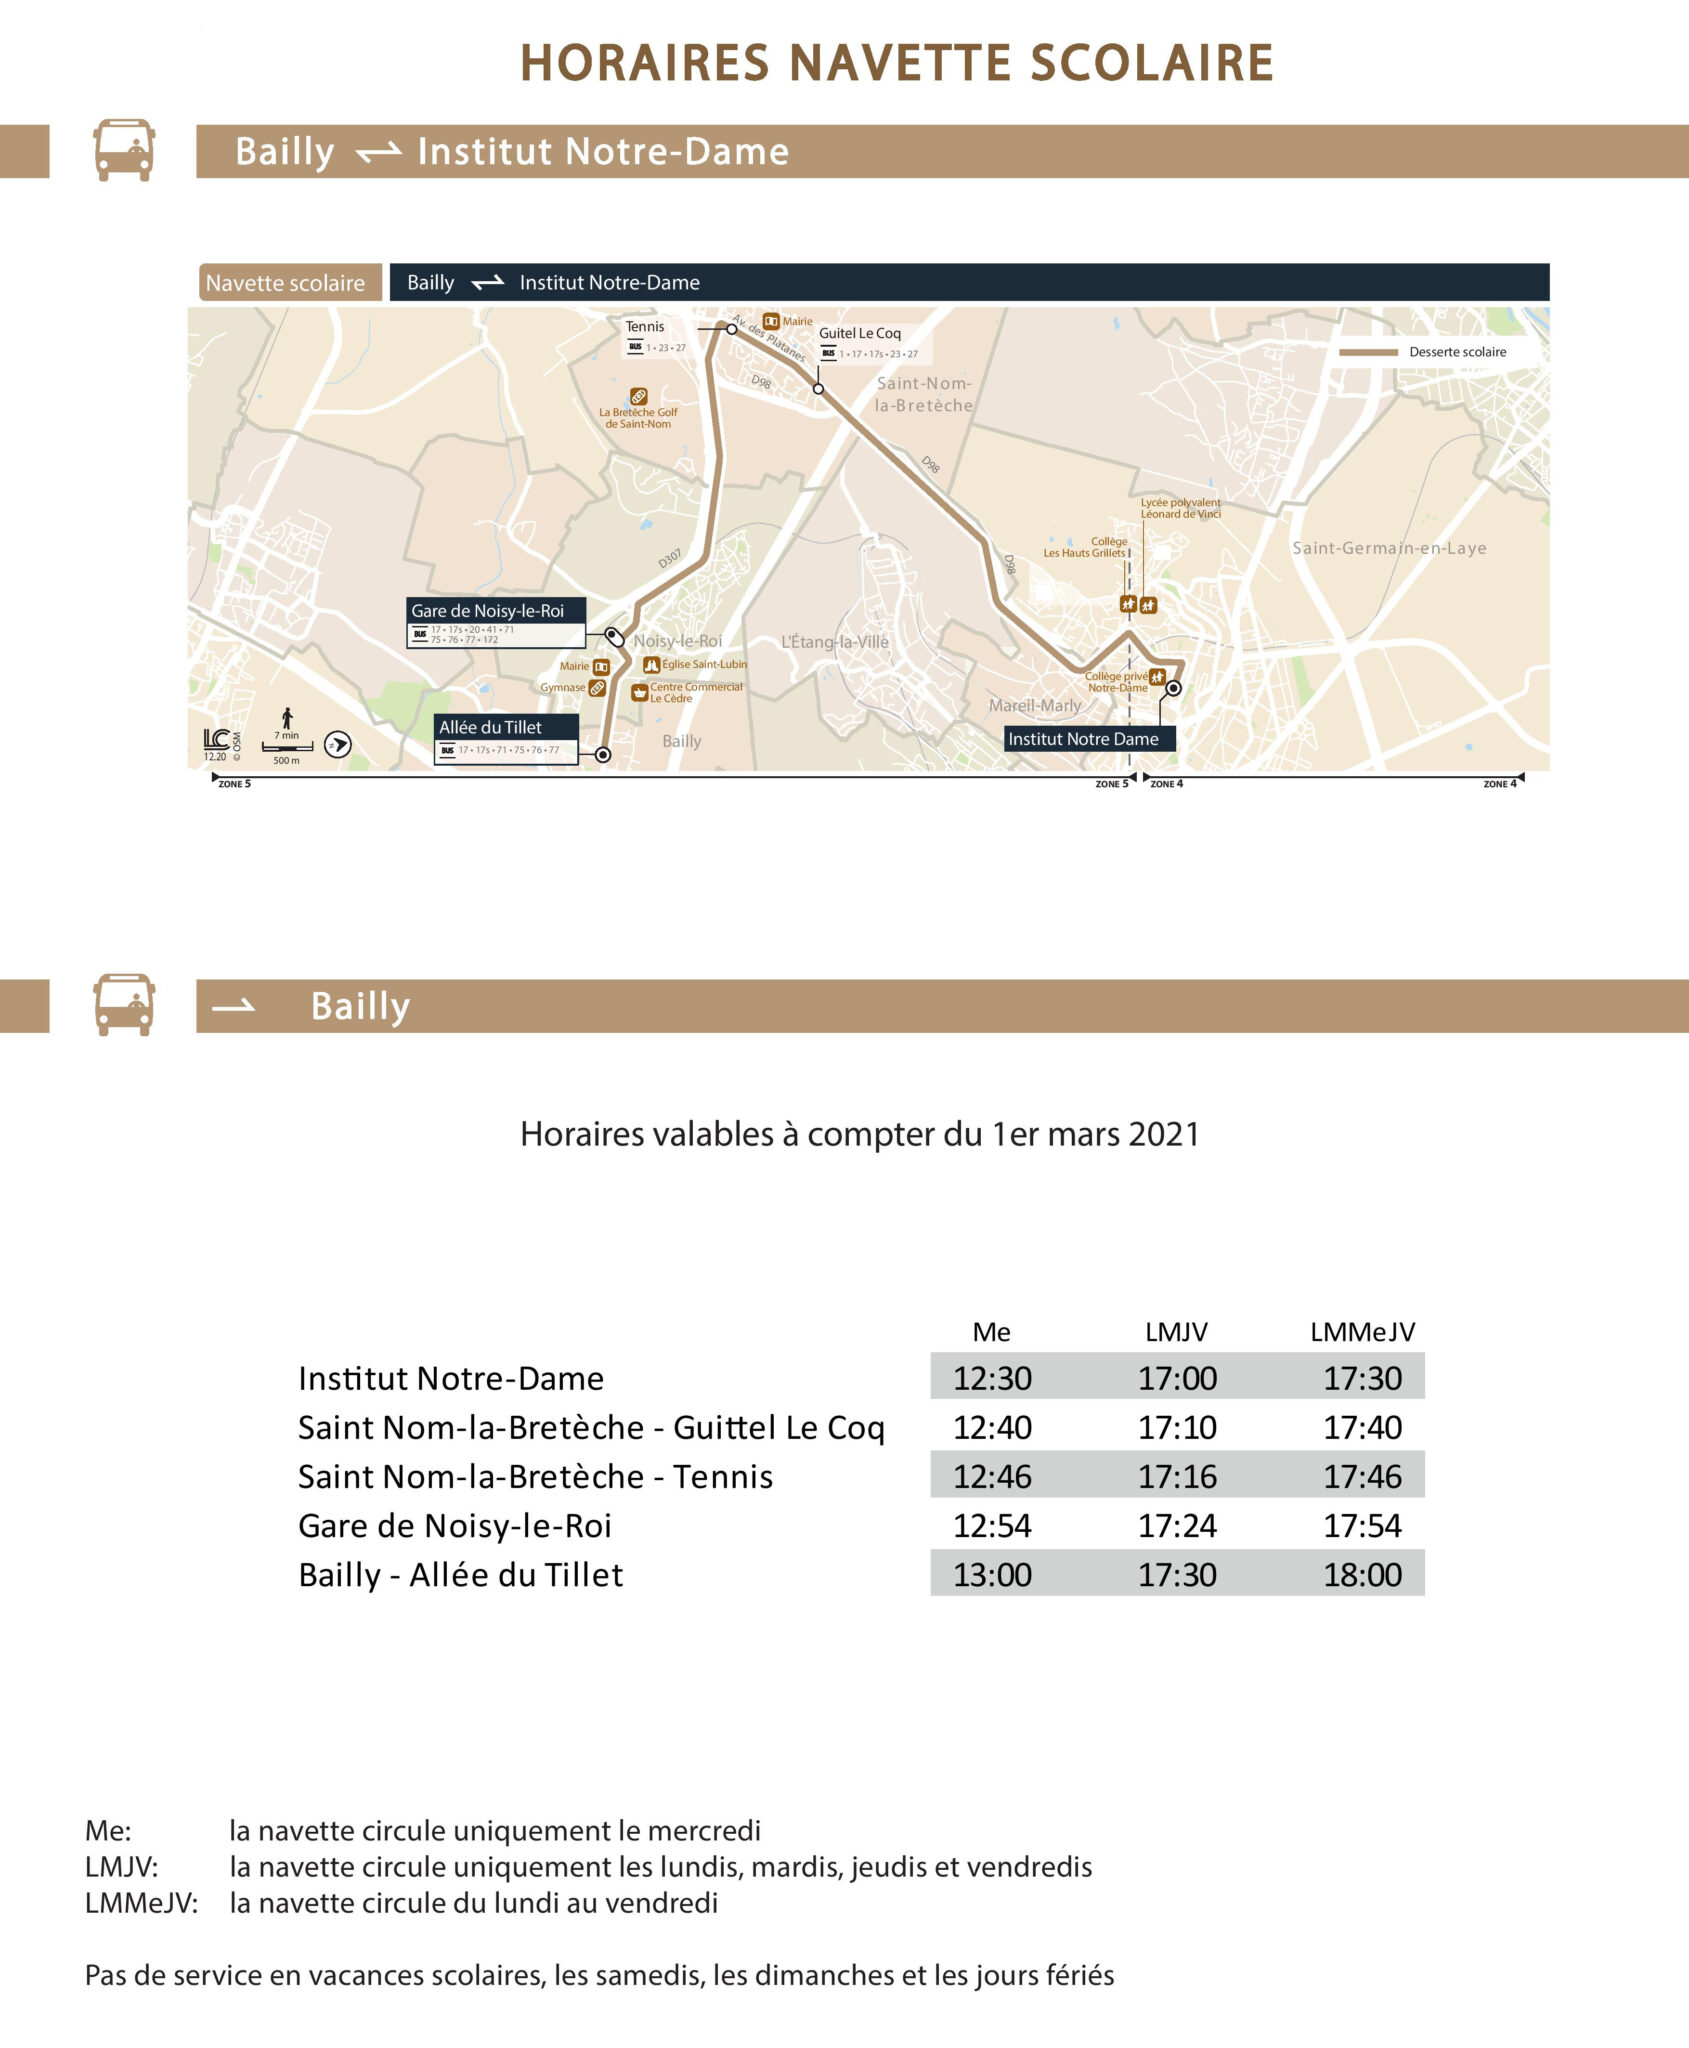
Task: Click the 12:54 time cell
Action: click(x=992, y=1526)
